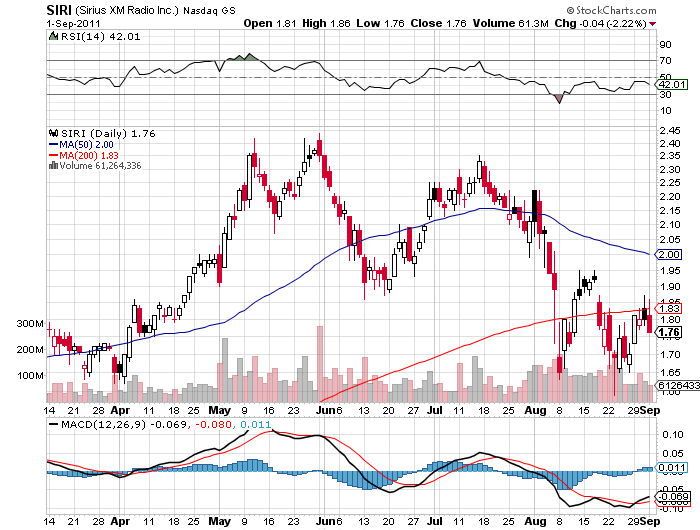Click the blue 2.00 MA(50) price tag
The width and height of the screenshot is (700, 530).
click(668, 255)
